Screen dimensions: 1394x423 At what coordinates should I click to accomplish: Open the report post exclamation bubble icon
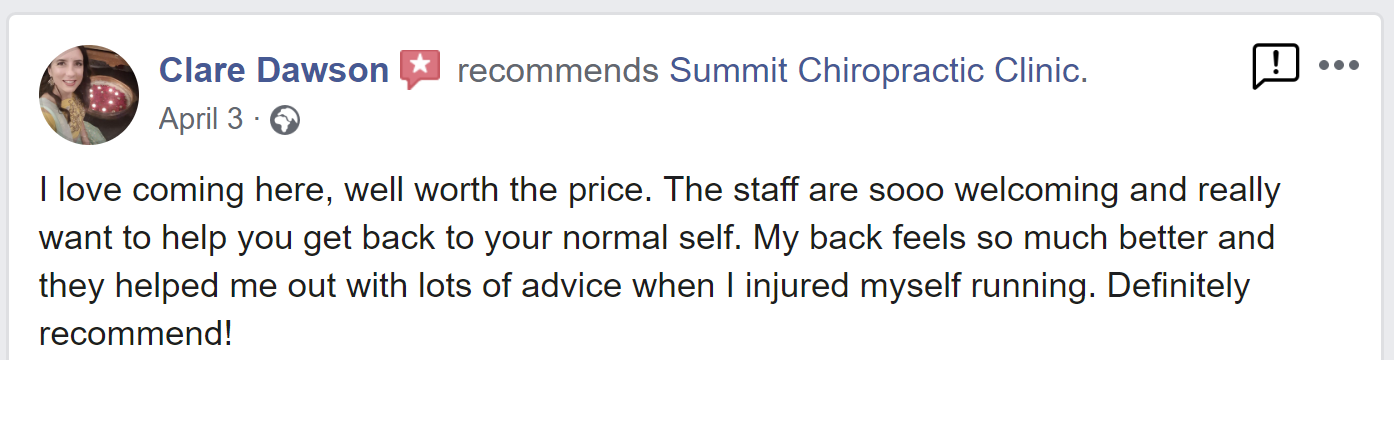[1275, 66]
